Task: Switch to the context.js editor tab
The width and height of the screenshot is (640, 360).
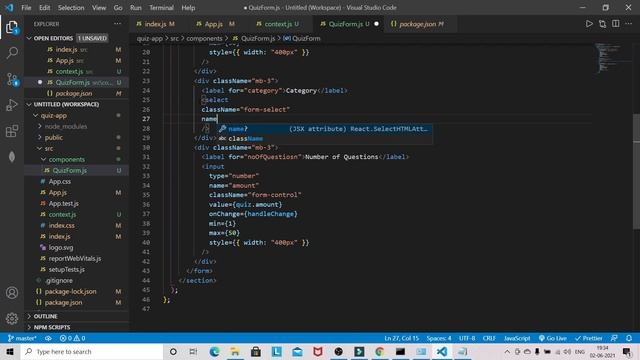Action: tap(278, 24)
